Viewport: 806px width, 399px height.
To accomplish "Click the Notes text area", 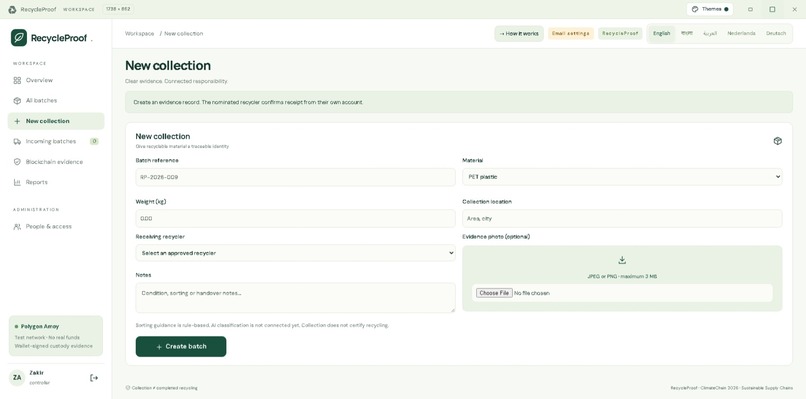I will point(295,298).
